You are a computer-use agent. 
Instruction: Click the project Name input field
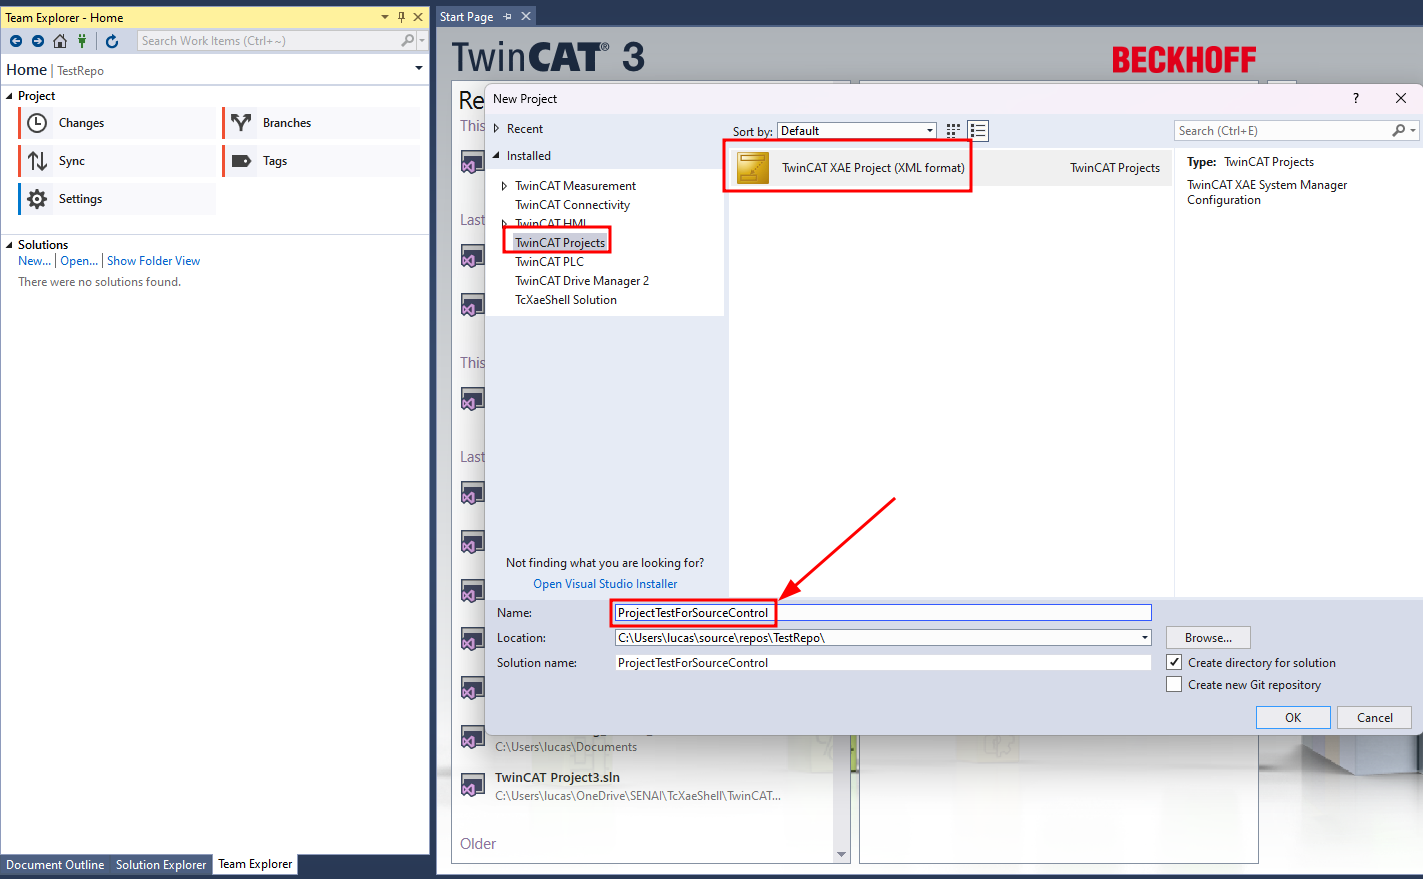883,613
